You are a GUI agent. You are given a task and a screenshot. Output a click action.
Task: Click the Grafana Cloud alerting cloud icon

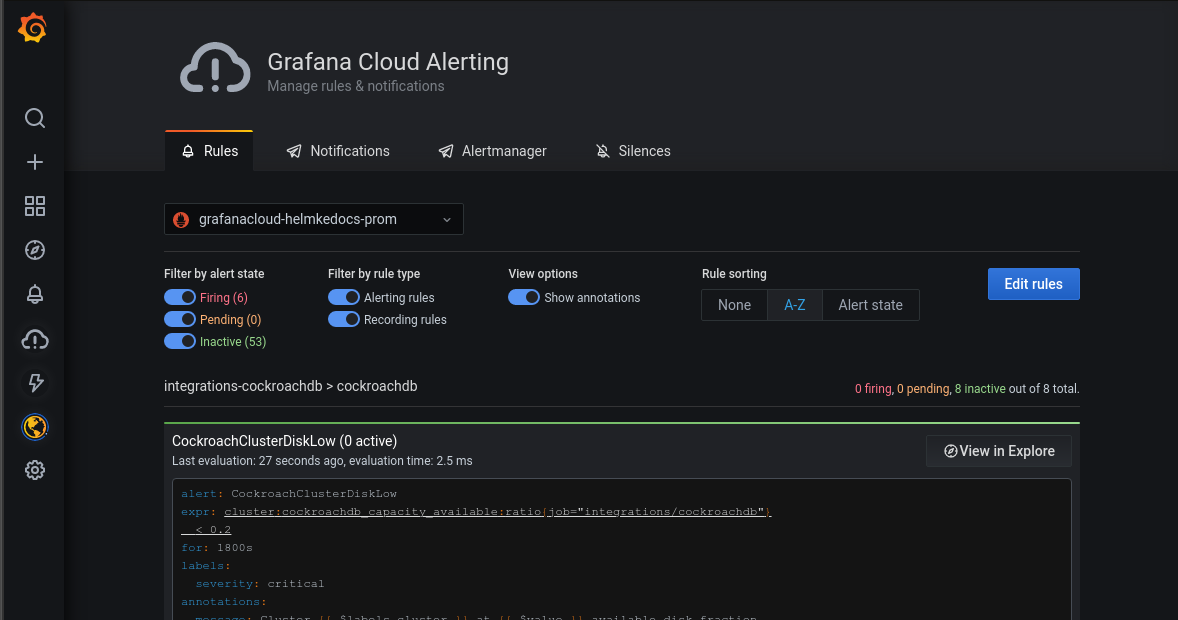point(34,340)
